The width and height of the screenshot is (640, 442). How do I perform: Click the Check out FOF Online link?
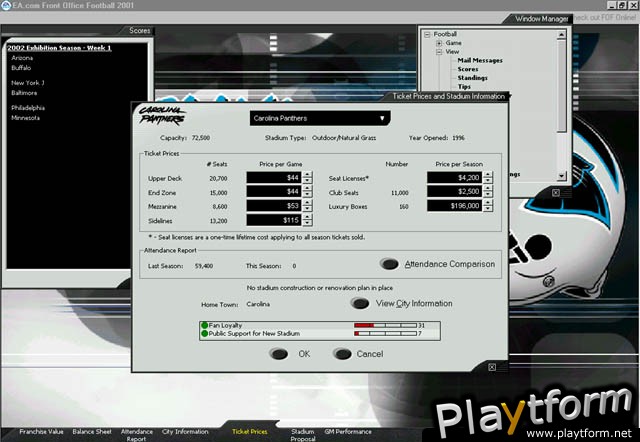pos(605,18)
